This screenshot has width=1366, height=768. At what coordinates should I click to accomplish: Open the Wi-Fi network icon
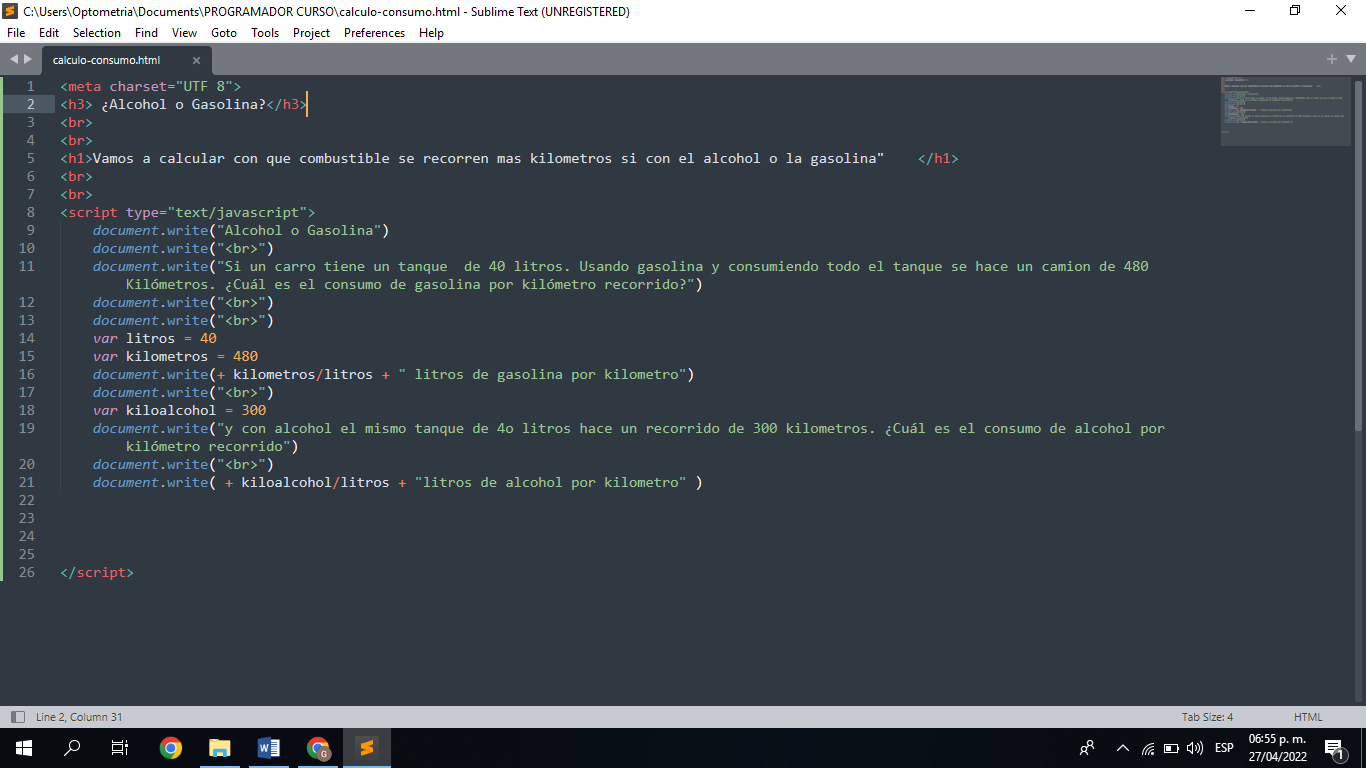(x=1147, y=748)
